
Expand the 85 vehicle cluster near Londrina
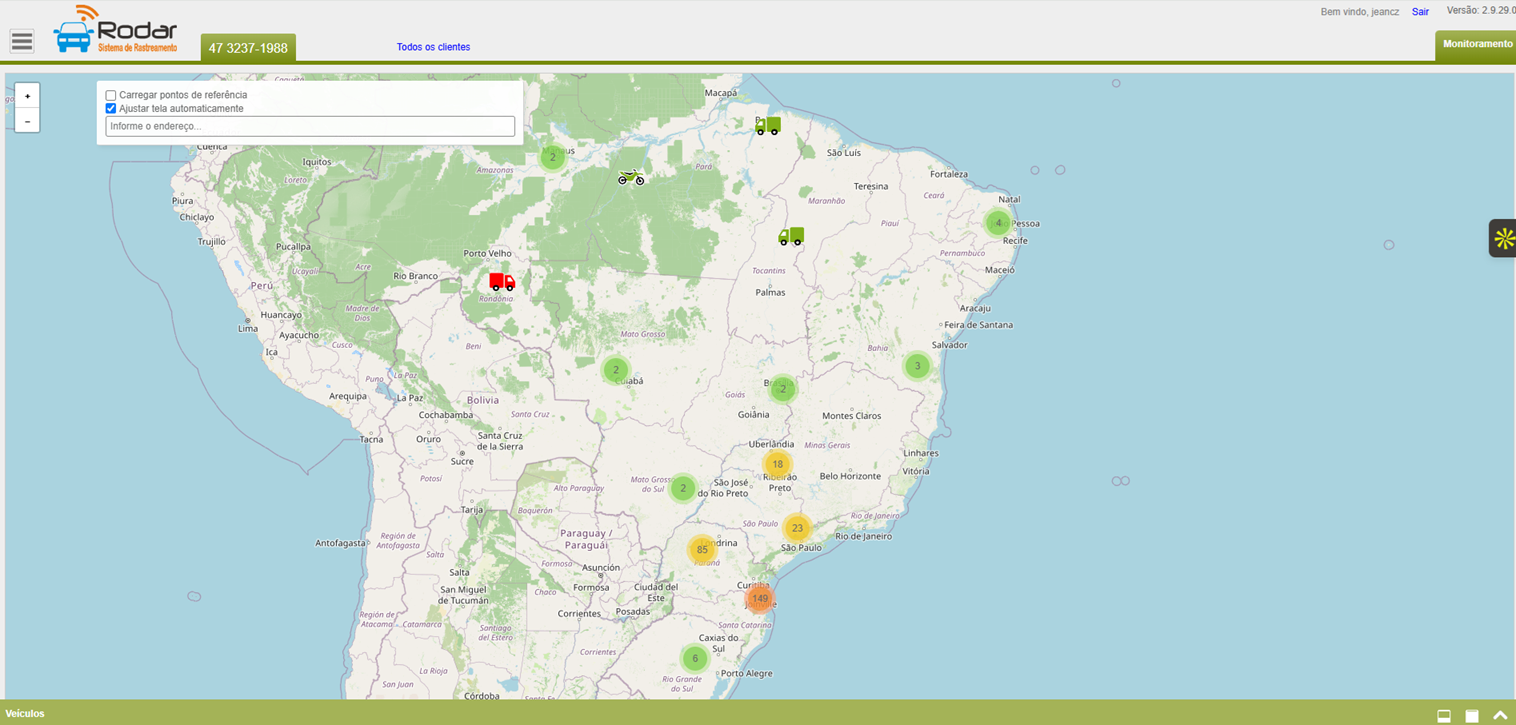click(x=702, y=549)
